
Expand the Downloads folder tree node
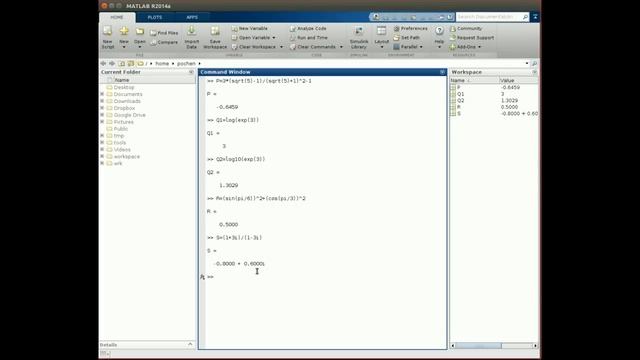click(x=102, y=101)
